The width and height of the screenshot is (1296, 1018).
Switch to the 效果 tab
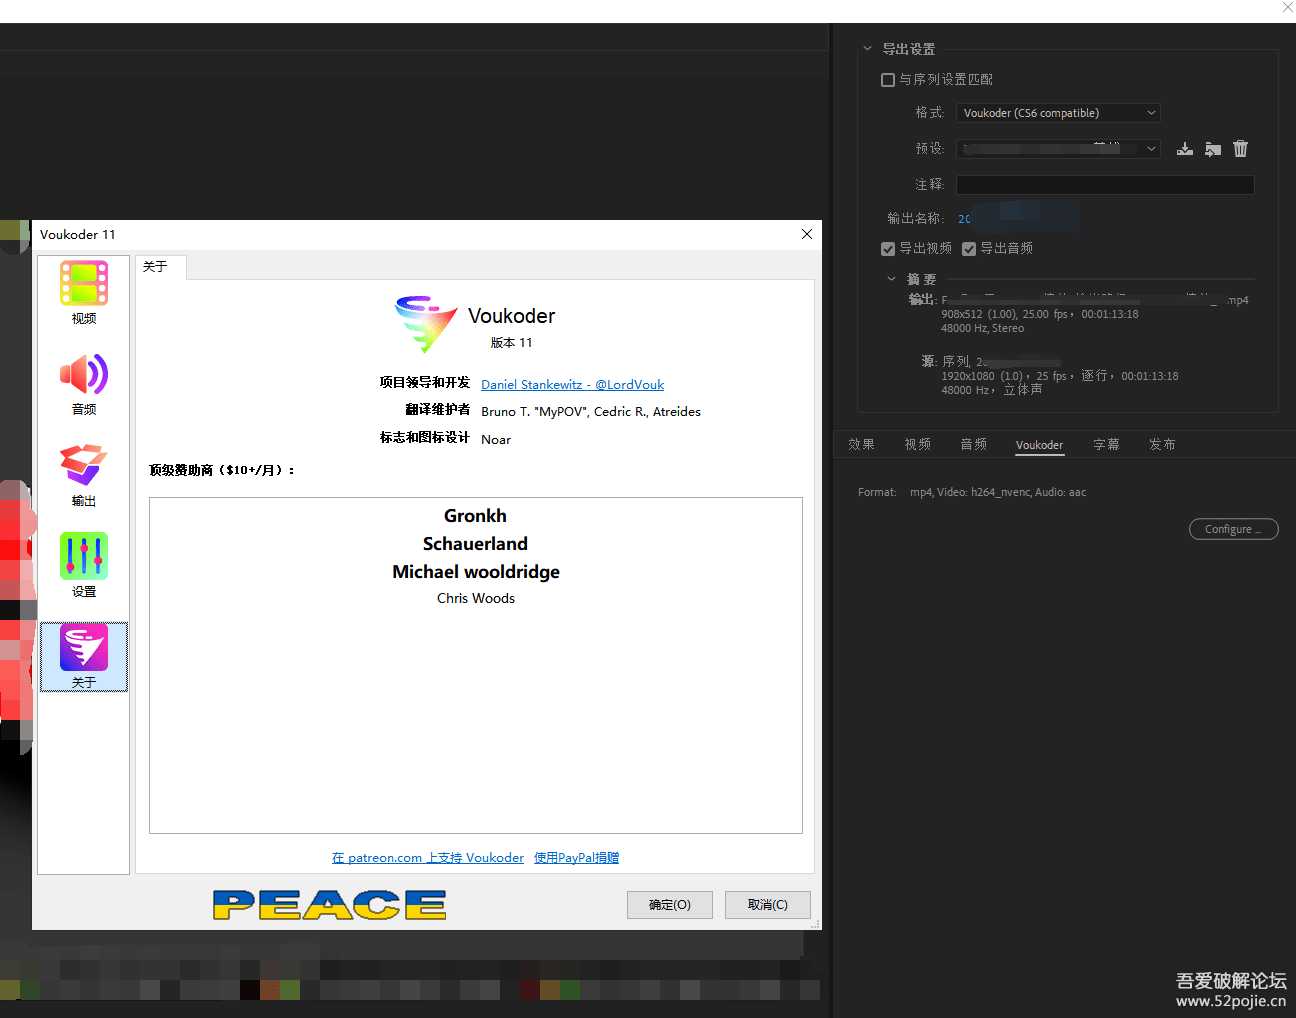(x=861, y=444)
